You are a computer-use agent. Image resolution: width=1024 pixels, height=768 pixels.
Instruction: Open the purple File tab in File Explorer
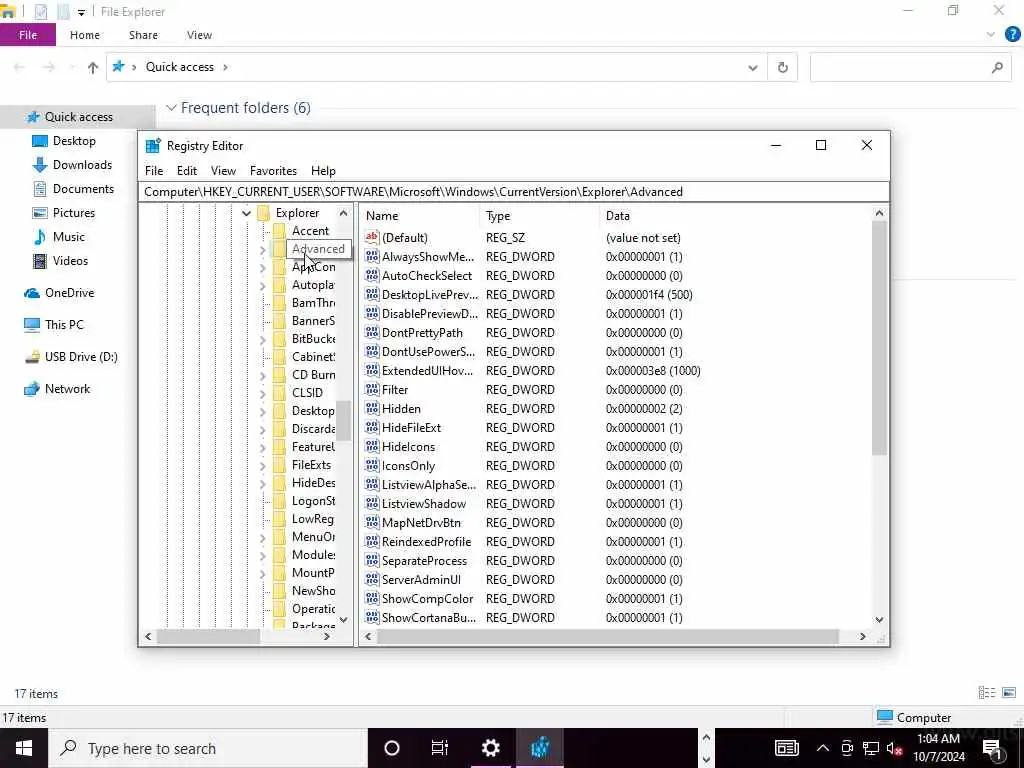point(28,35)
